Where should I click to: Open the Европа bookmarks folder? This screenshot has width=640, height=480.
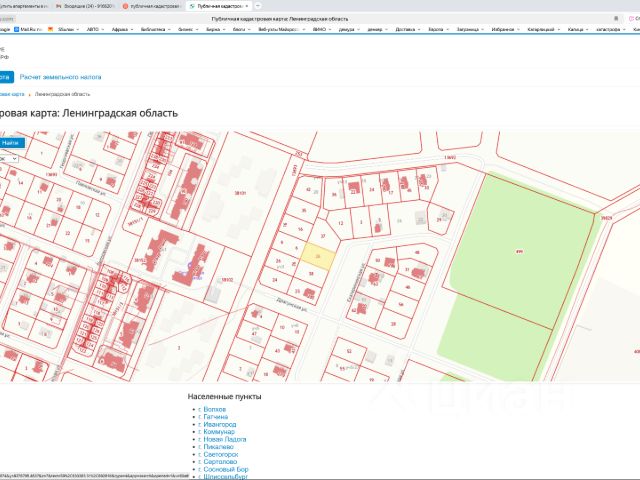tap(436, 29)
